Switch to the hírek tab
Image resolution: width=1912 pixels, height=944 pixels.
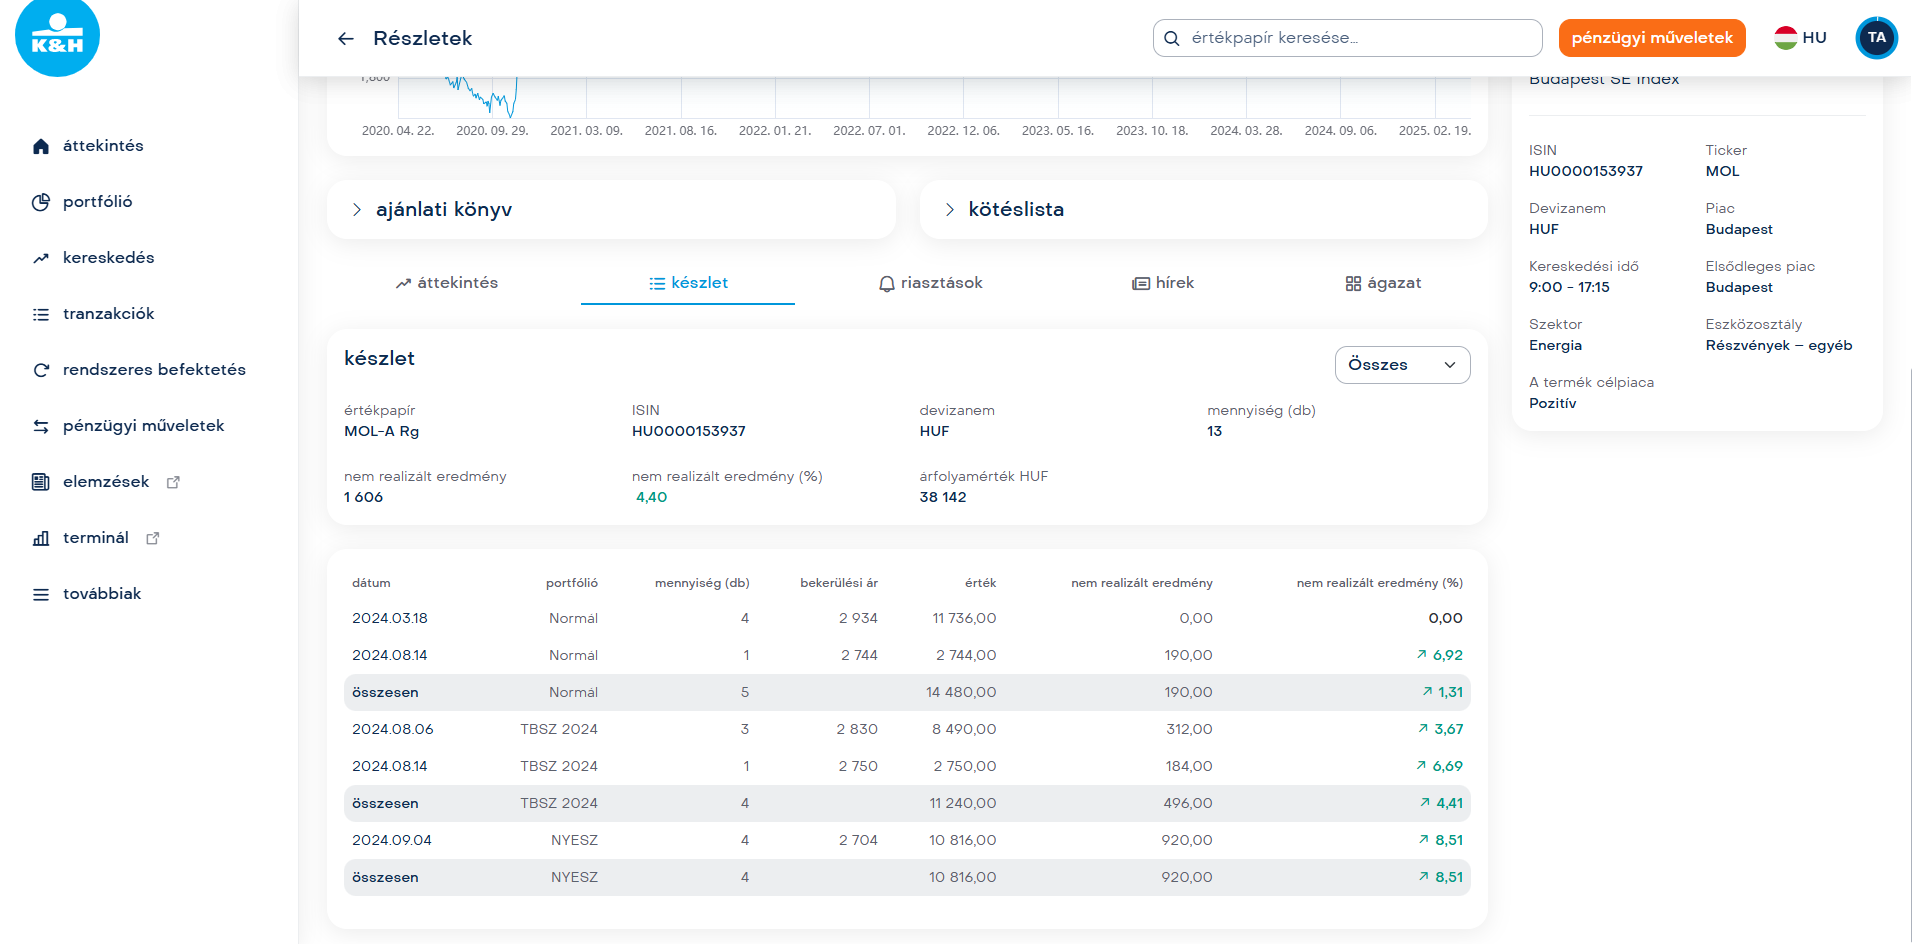[1163, 283]
